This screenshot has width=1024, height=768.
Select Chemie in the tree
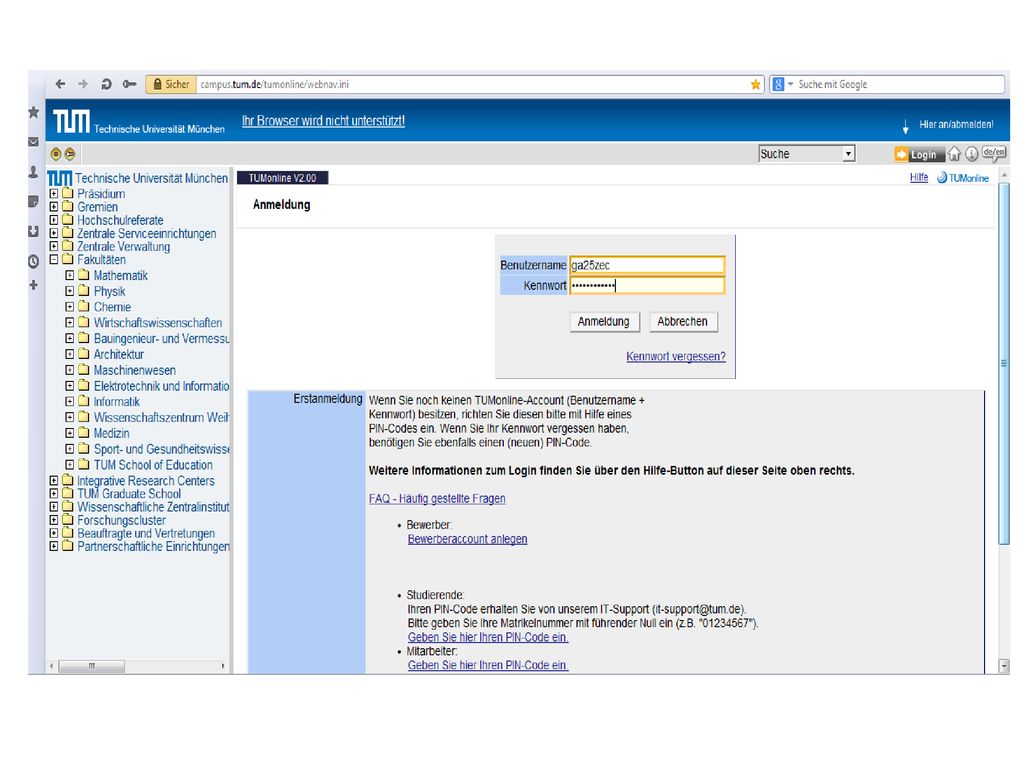pos(112,307)
